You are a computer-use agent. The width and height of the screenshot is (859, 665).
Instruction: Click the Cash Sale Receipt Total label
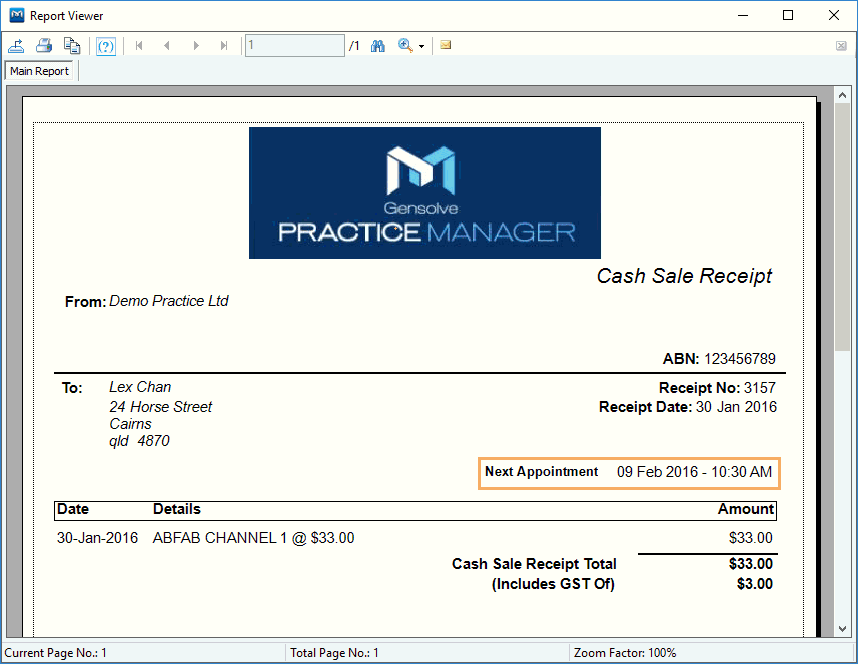(534, 564)
